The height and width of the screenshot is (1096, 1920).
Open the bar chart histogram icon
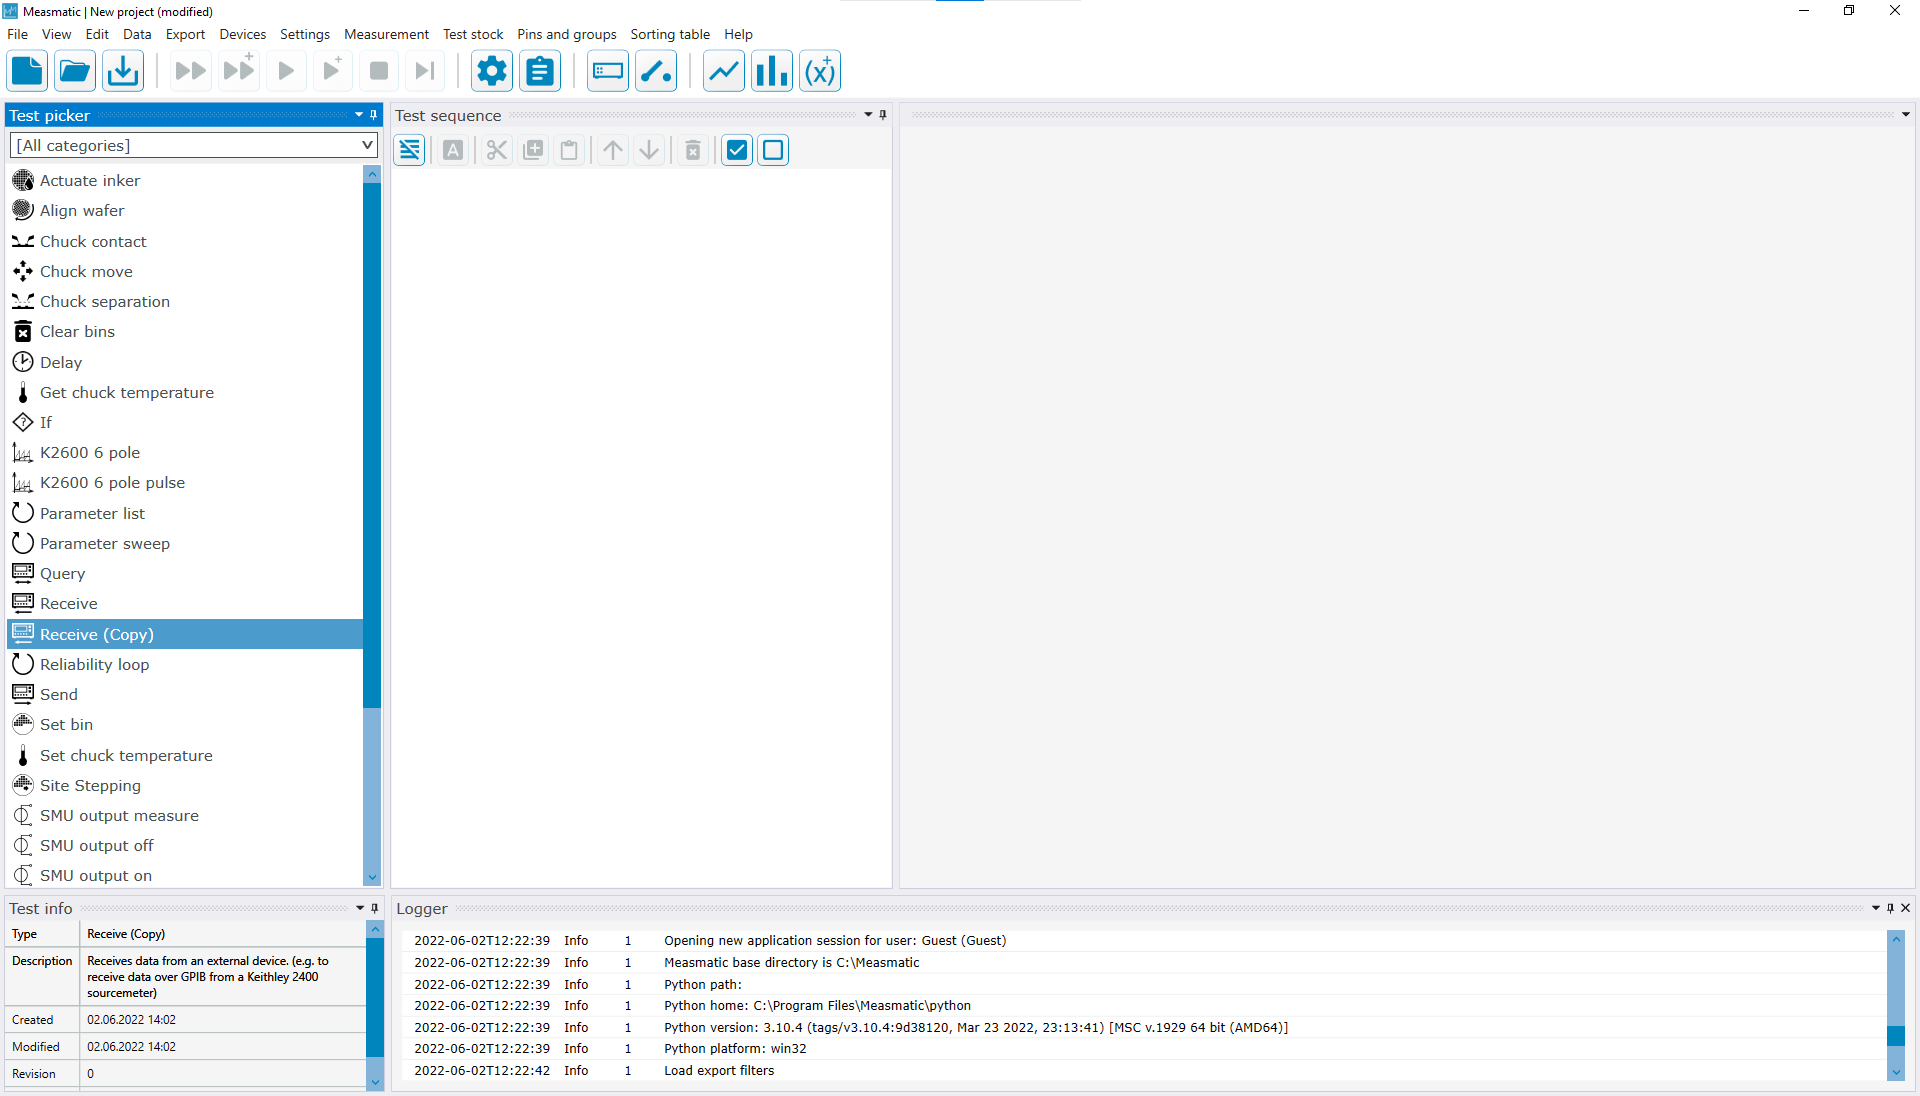[x=772, y=71]
